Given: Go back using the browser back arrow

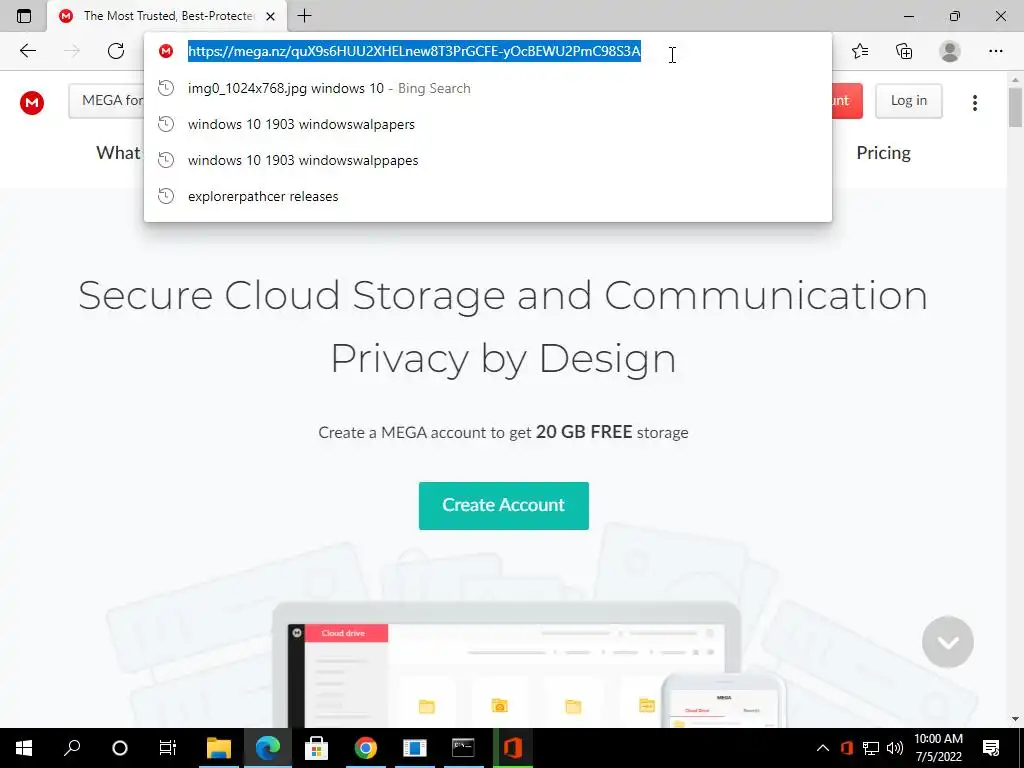Looking at the screenshot, I should 27,51.
